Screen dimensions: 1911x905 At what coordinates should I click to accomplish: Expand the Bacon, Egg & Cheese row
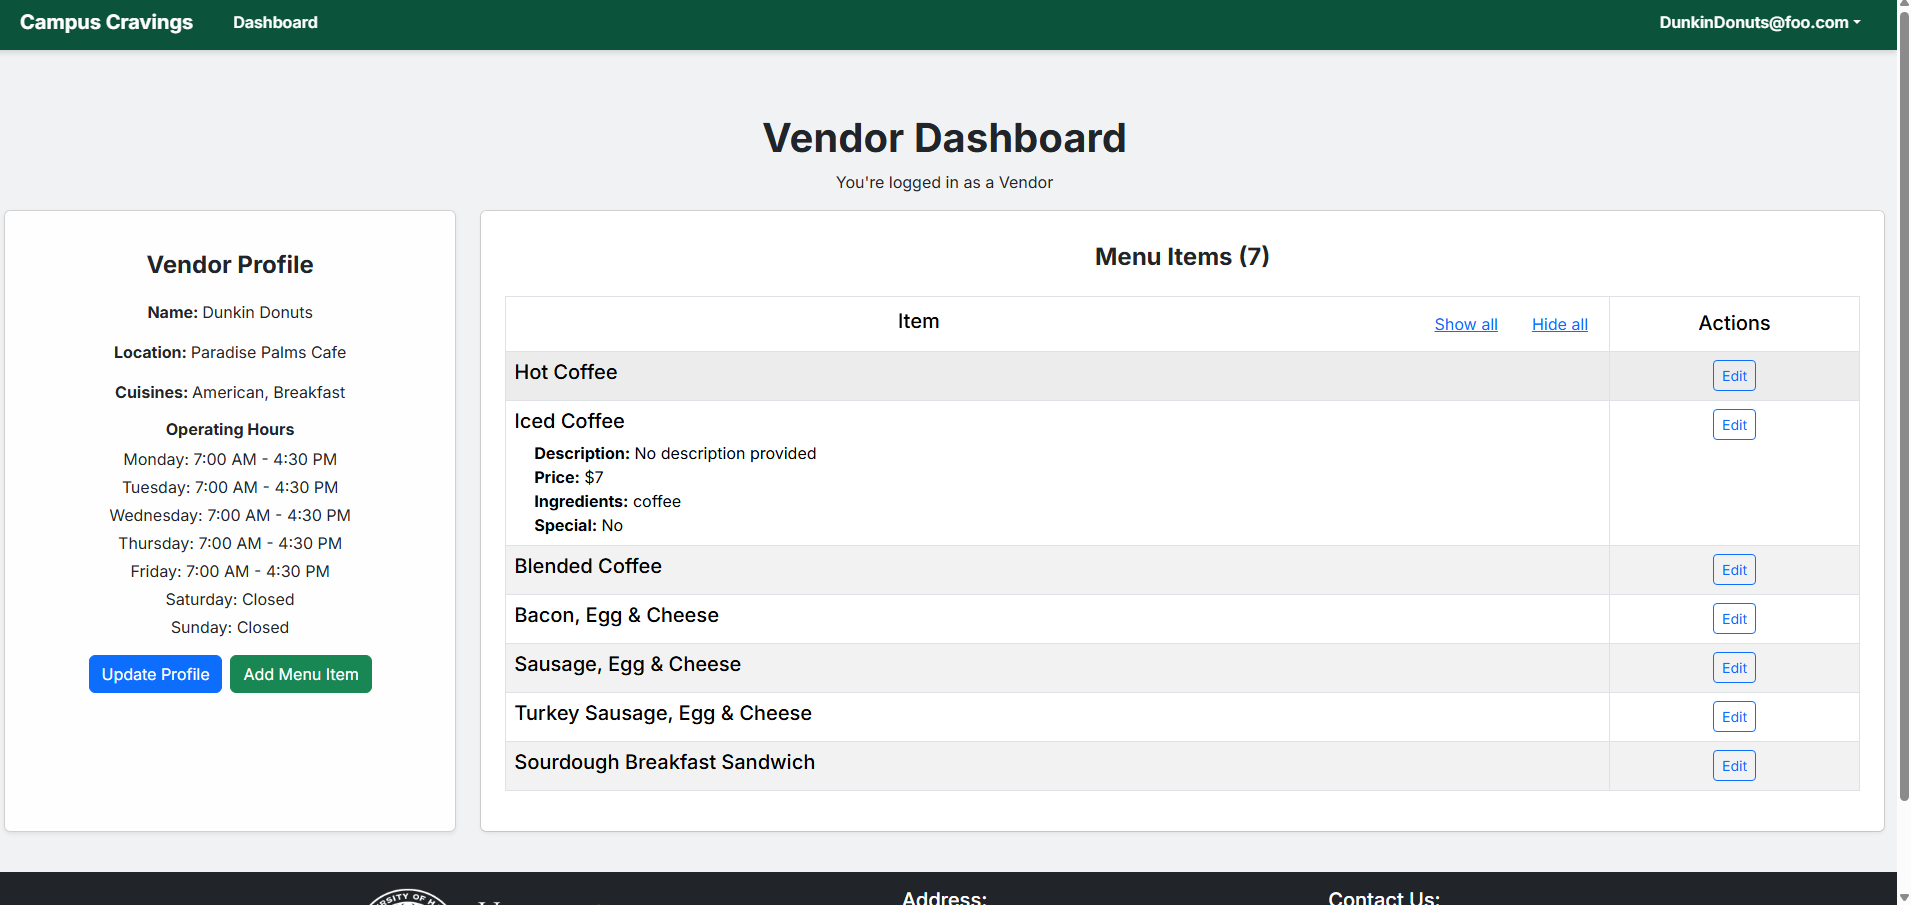pos(616,616)
